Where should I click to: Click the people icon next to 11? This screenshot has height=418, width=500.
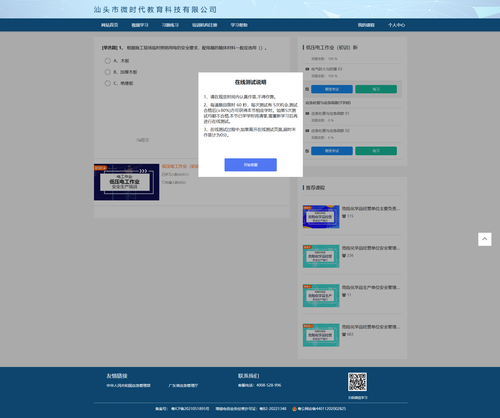[344, 295]
